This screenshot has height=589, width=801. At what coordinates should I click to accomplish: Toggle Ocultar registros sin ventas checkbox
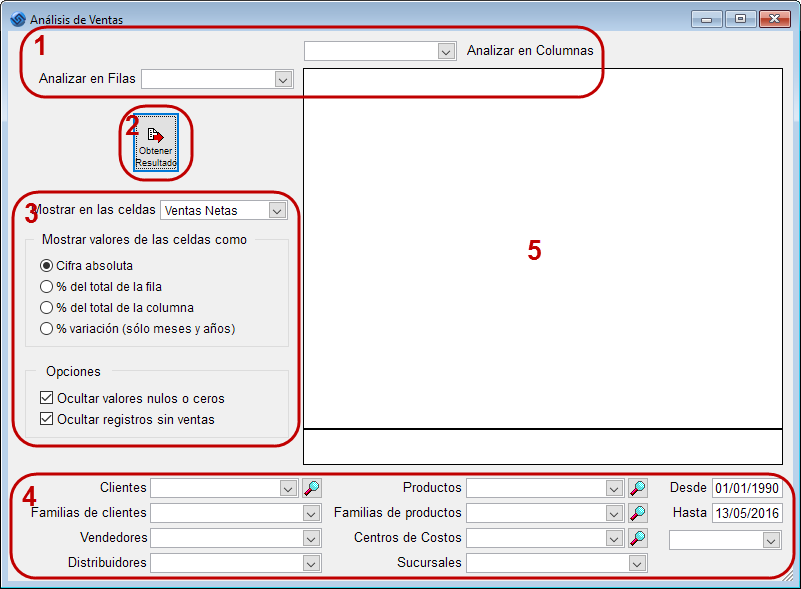[46, 419]
